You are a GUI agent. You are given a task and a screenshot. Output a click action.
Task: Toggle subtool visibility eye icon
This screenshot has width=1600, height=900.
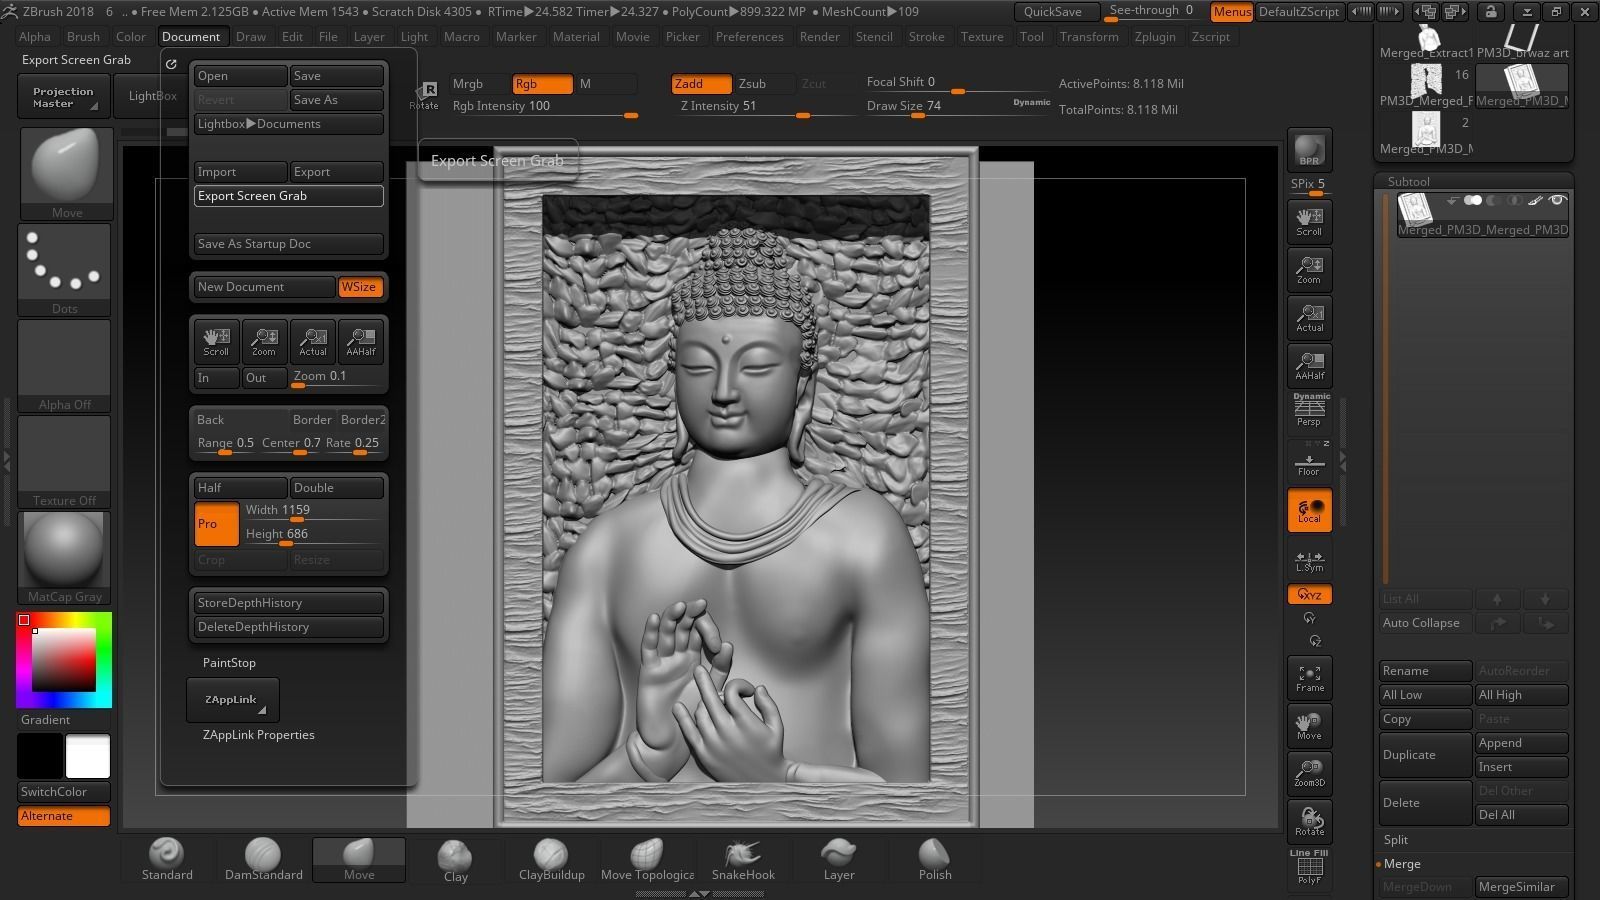click(x=1556, y=201)
